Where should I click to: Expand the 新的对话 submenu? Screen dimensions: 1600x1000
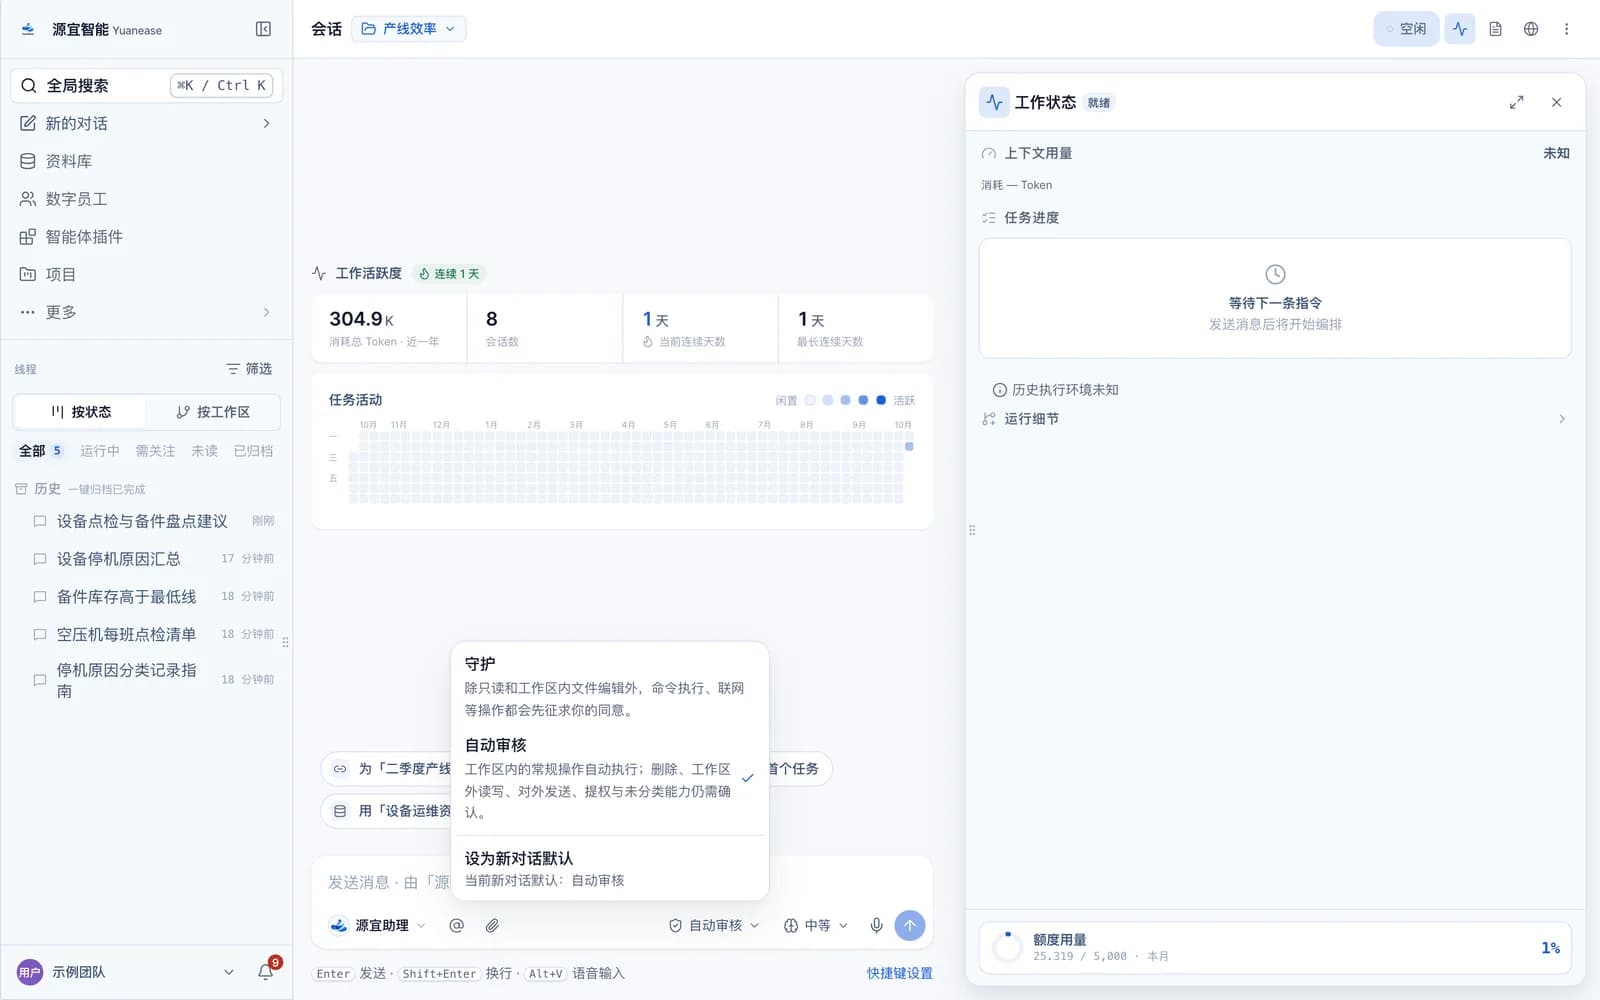tap(266, 123)
